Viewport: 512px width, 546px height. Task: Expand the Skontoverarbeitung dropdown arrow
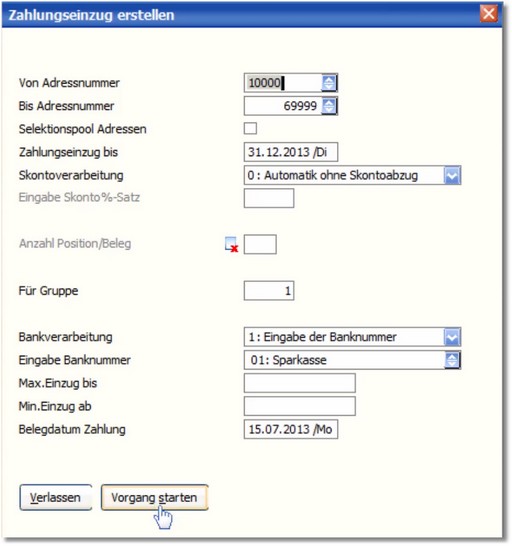pos(452,175)
